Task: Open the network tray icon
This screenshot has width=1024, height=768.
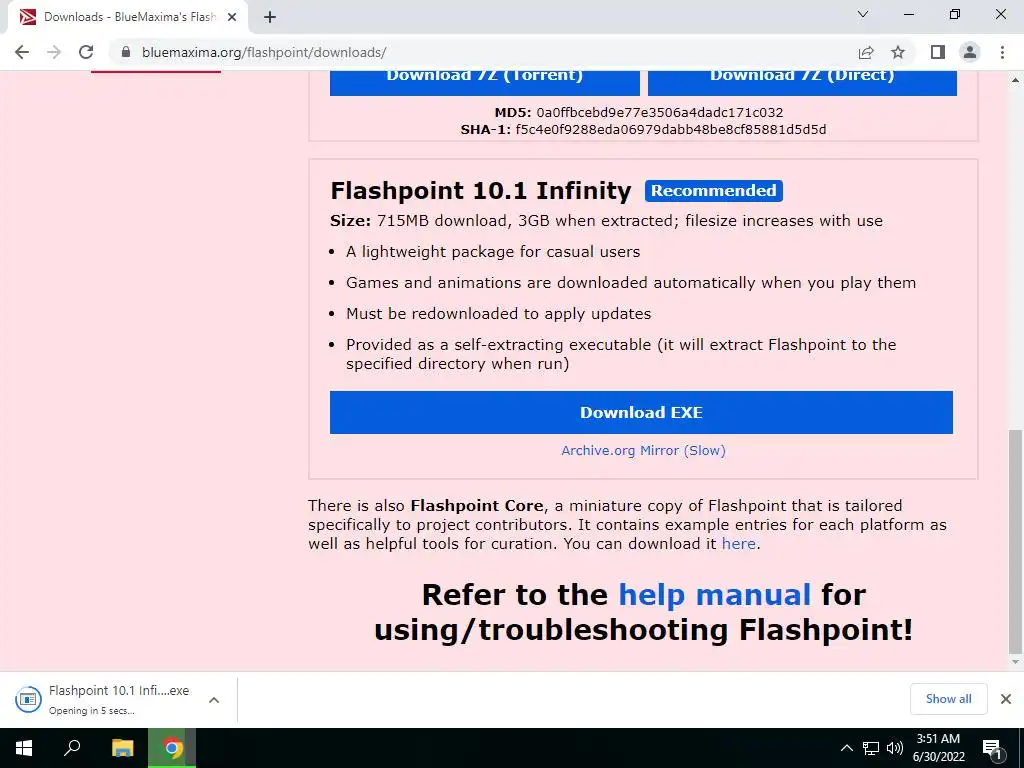Action: tap(871, 748)
